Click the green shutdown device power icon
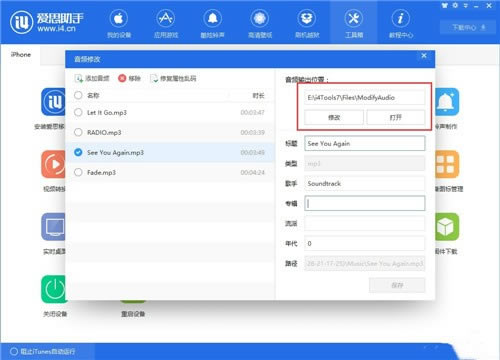The width and height of the screenshot is (500, 360). point(54,289)
